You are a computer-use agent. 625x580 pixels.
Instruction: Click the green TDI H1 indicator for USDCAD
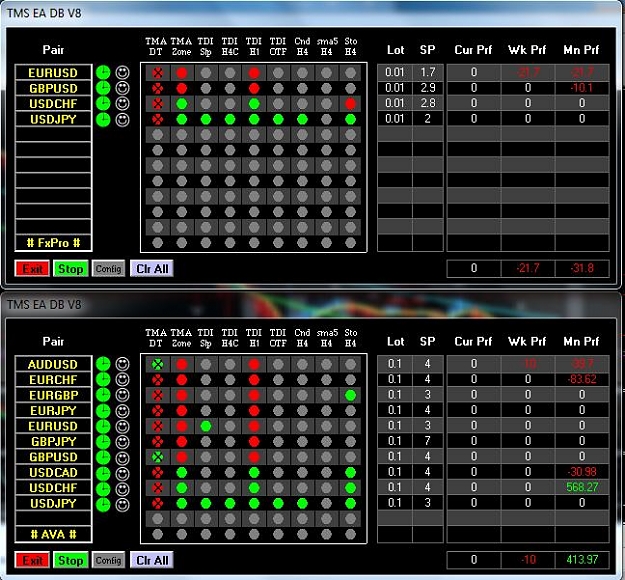(254, 473)
